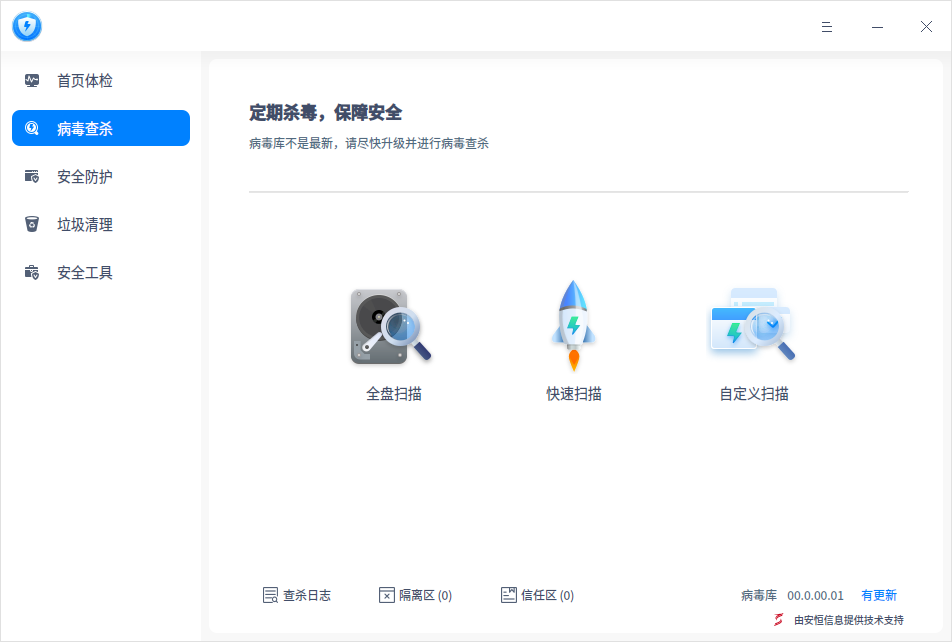Screen dimensions: 952x642
Task: Open 安全防护 section
Action: point(101,176)
